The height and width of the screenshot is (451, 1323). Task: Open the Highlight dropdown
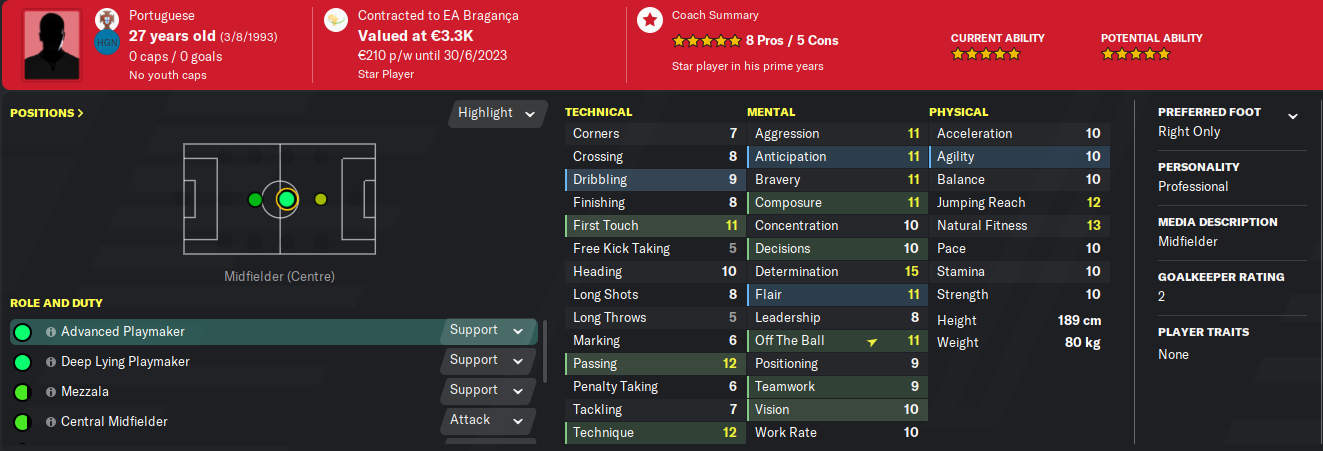tap(498, 113)
